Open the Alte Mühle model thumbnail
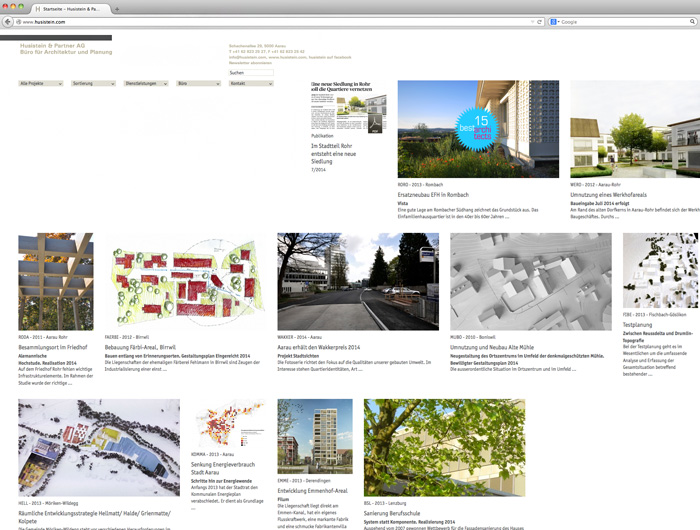Screen dimensions: 700x530 530,283
